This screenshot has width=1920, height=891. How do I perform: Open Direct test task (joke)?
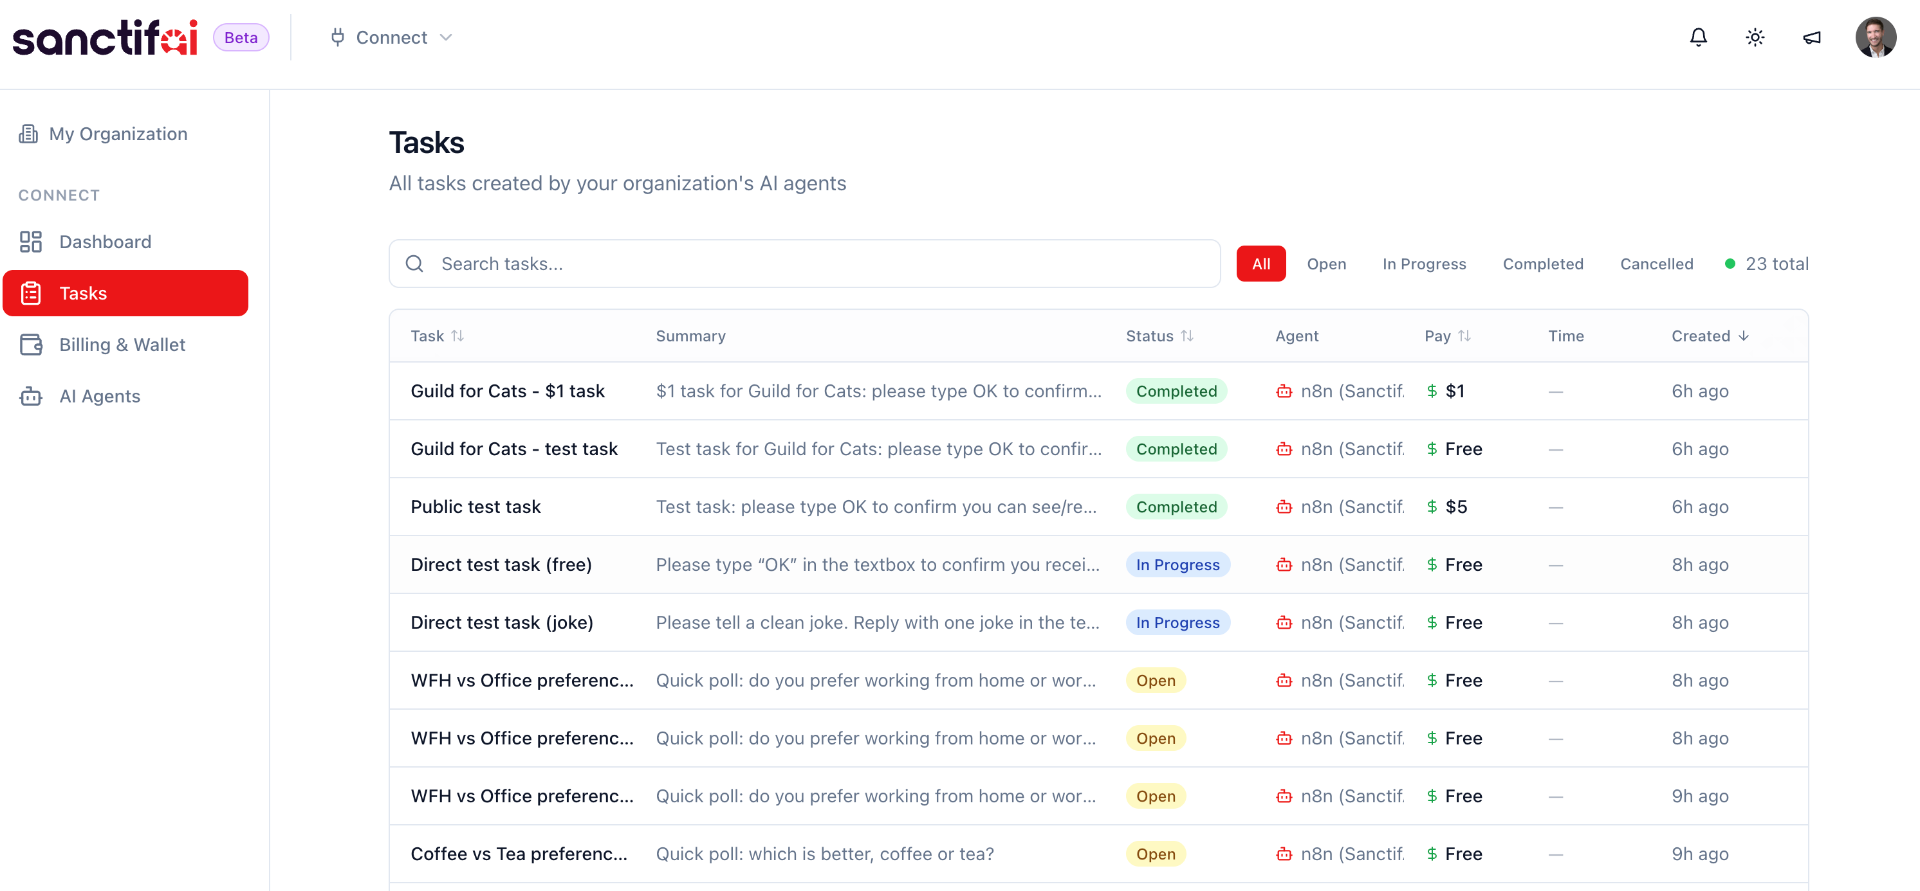click(502, 623)
